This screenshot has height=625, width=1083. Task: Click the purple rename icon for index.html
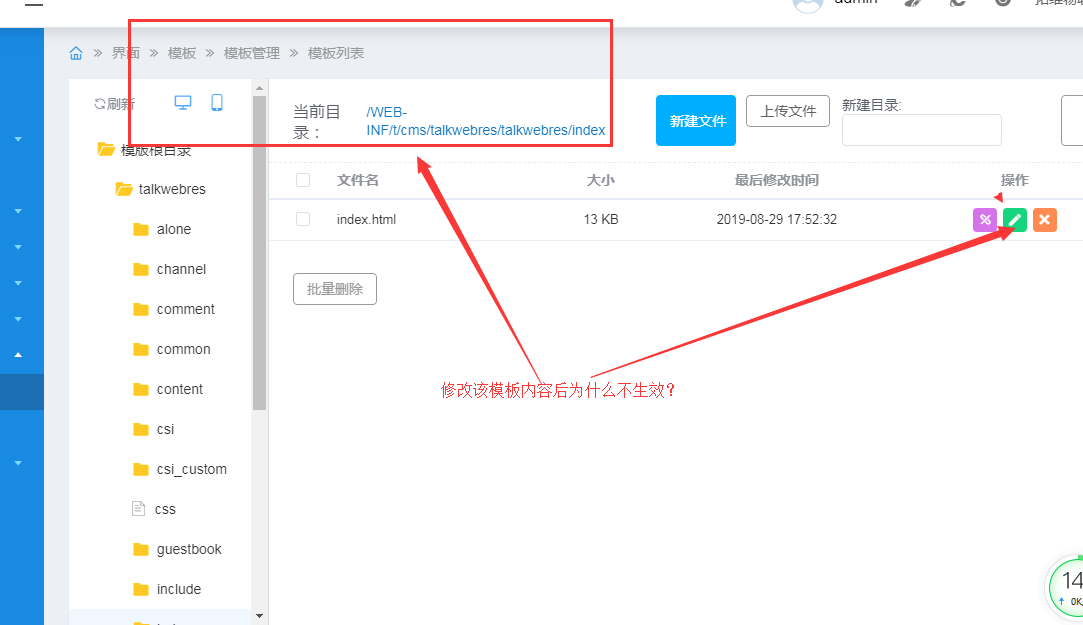click(x=985, y=220)
